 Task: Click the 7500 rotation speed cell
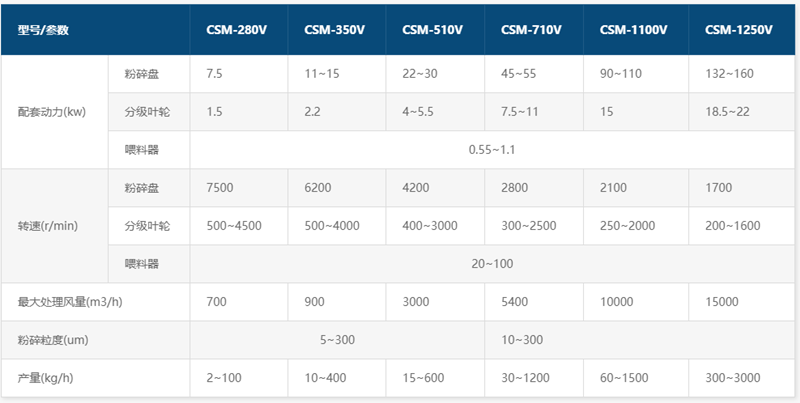219,188
